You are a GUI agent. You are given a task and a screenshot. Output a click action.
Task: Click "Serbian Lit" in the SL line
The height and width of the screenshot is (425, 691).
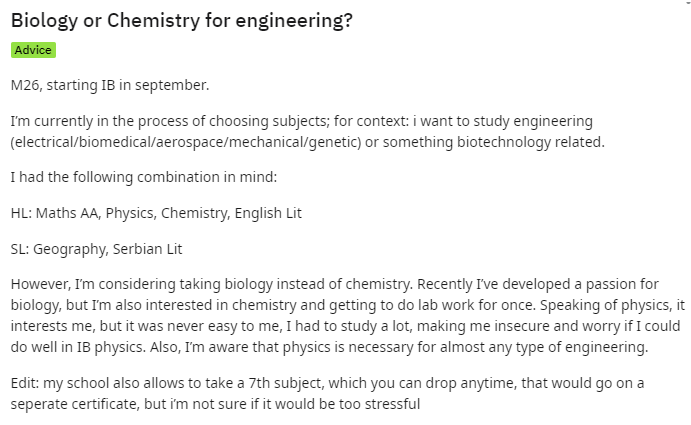coord(148,249)
